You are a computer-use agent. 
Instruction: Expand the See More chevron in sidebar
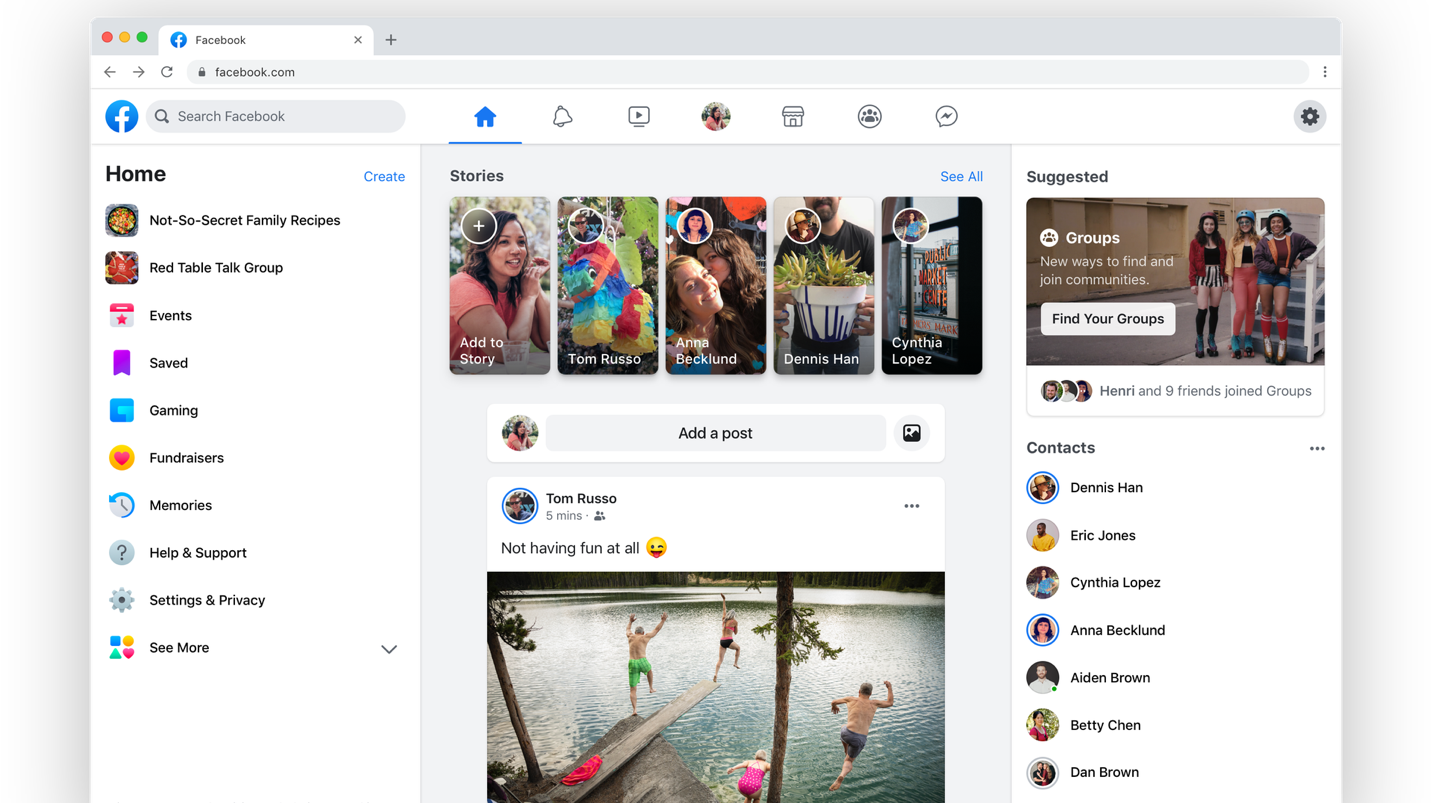pos(389,649)
